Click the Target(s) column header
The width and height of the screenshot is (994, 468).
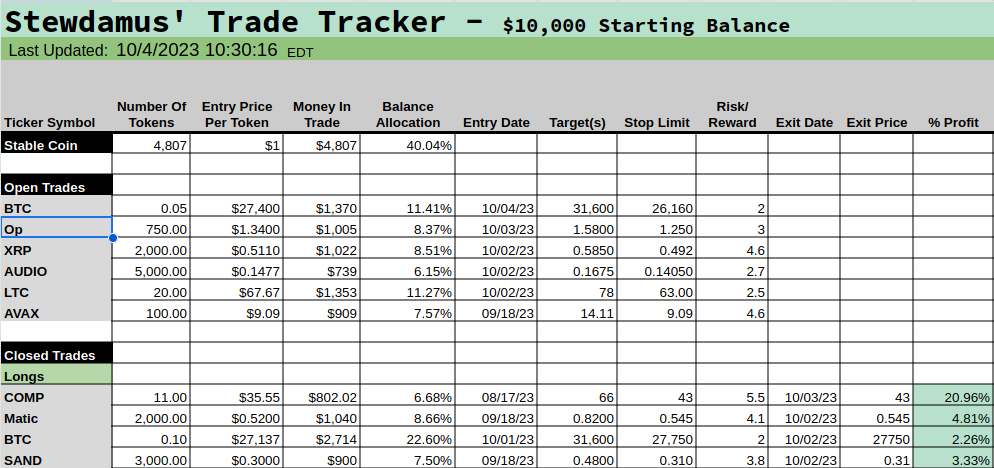pos(577,122)
